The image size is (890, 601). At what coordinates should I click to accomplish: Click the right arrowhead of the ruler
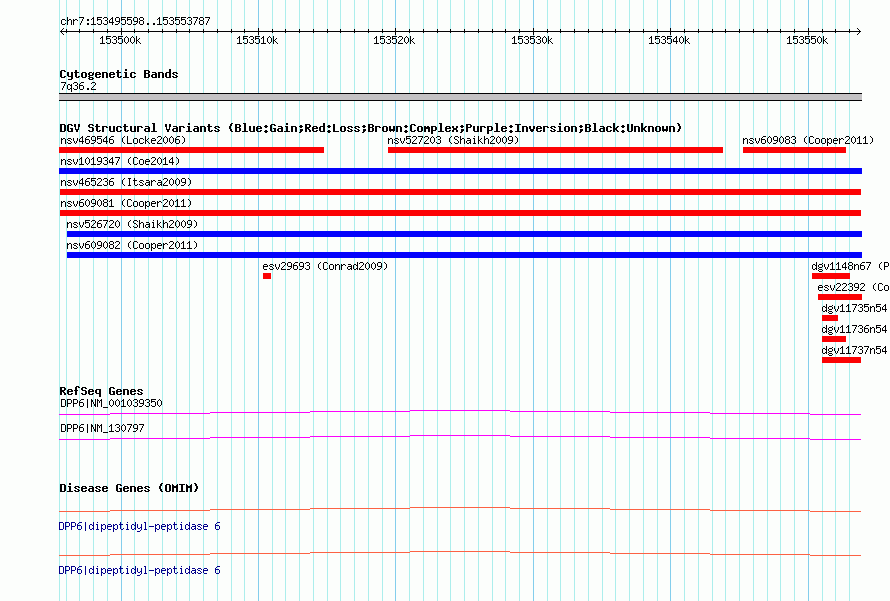(x=858, y=31)
